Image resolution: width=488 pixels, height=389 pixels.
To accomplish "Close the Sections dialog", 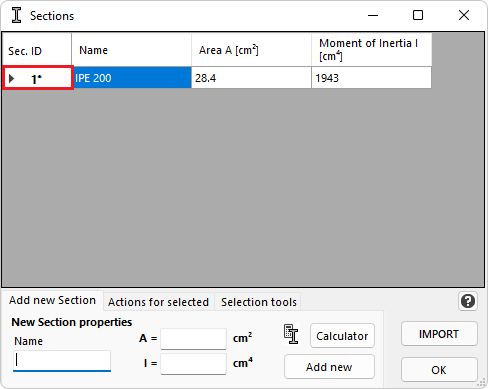I will click(464, 15).
